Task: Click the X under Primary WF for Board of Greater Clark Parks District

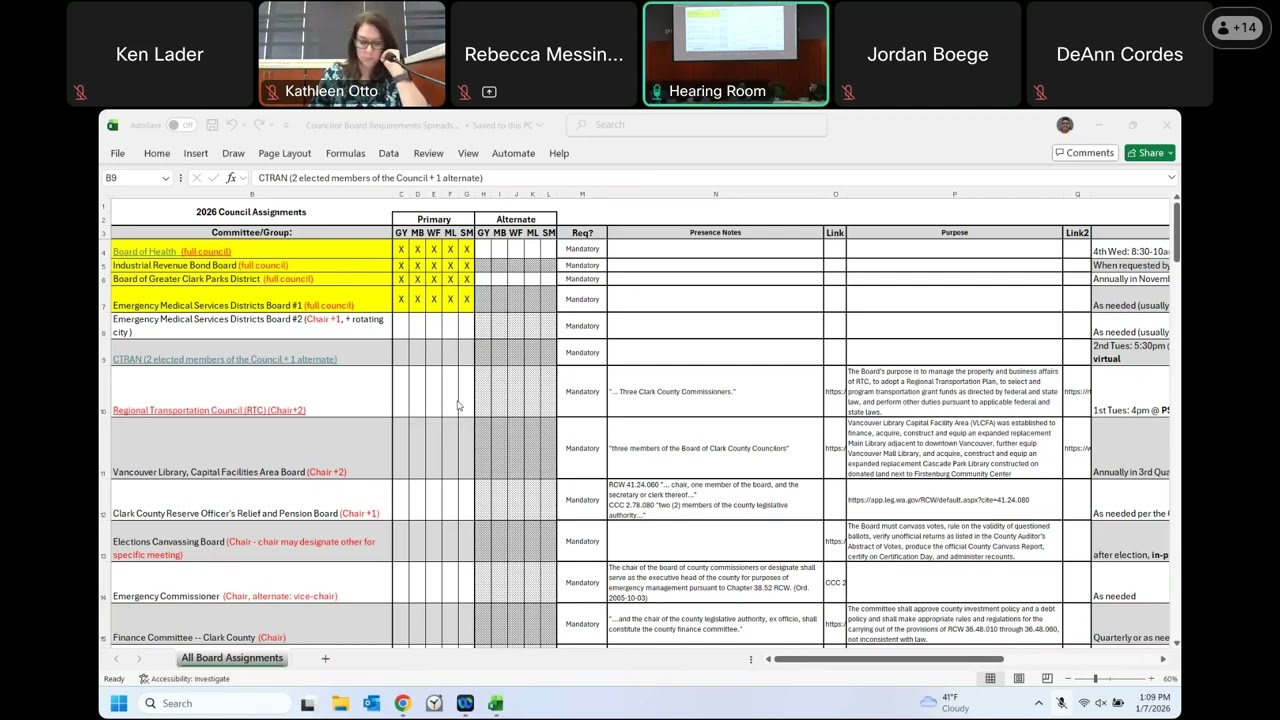Action: pyautogui.click(x=433, y=279)
